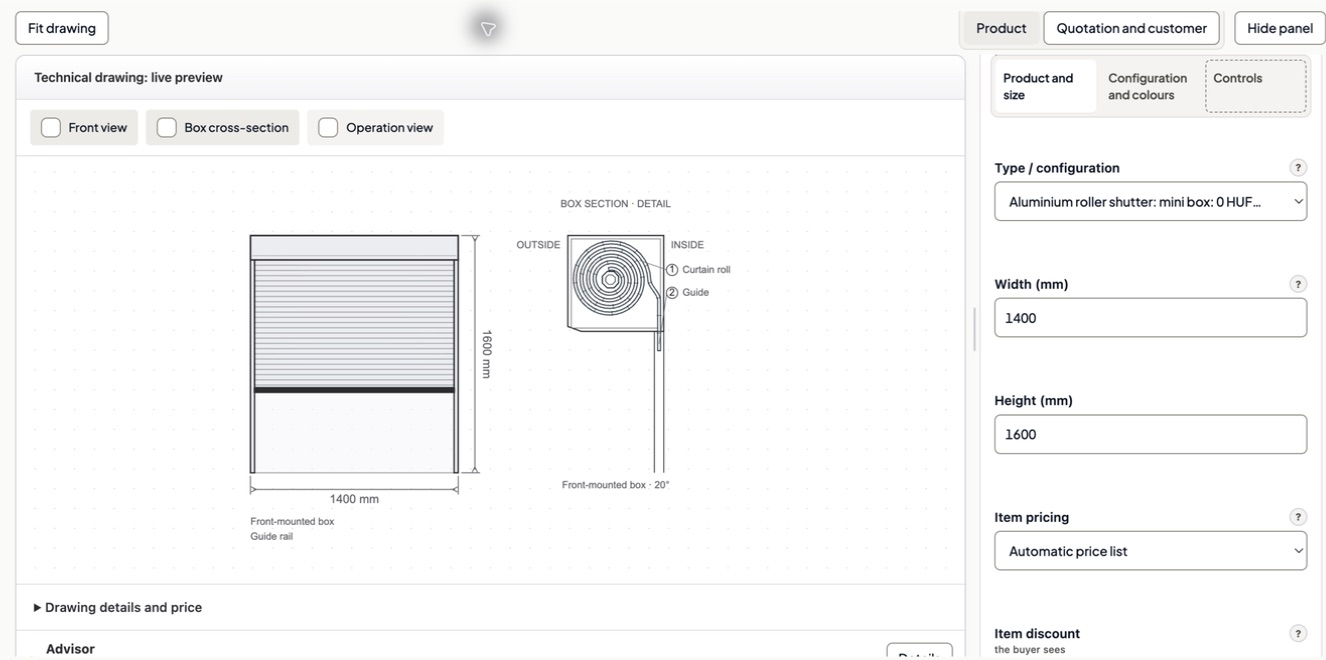
Task: Select Configuration and colours tab
Action: 1149,86
